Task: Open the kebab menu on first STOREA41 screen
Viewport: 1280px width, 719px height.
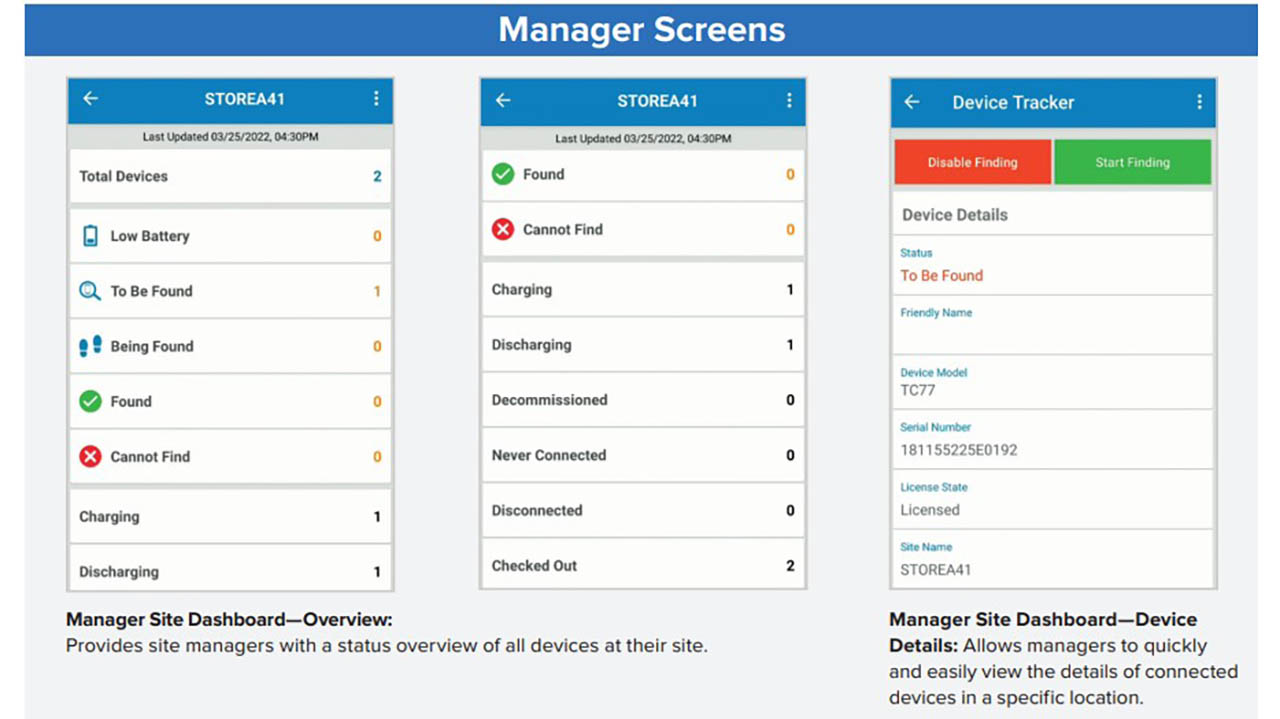Action: (x=377, y=99)
